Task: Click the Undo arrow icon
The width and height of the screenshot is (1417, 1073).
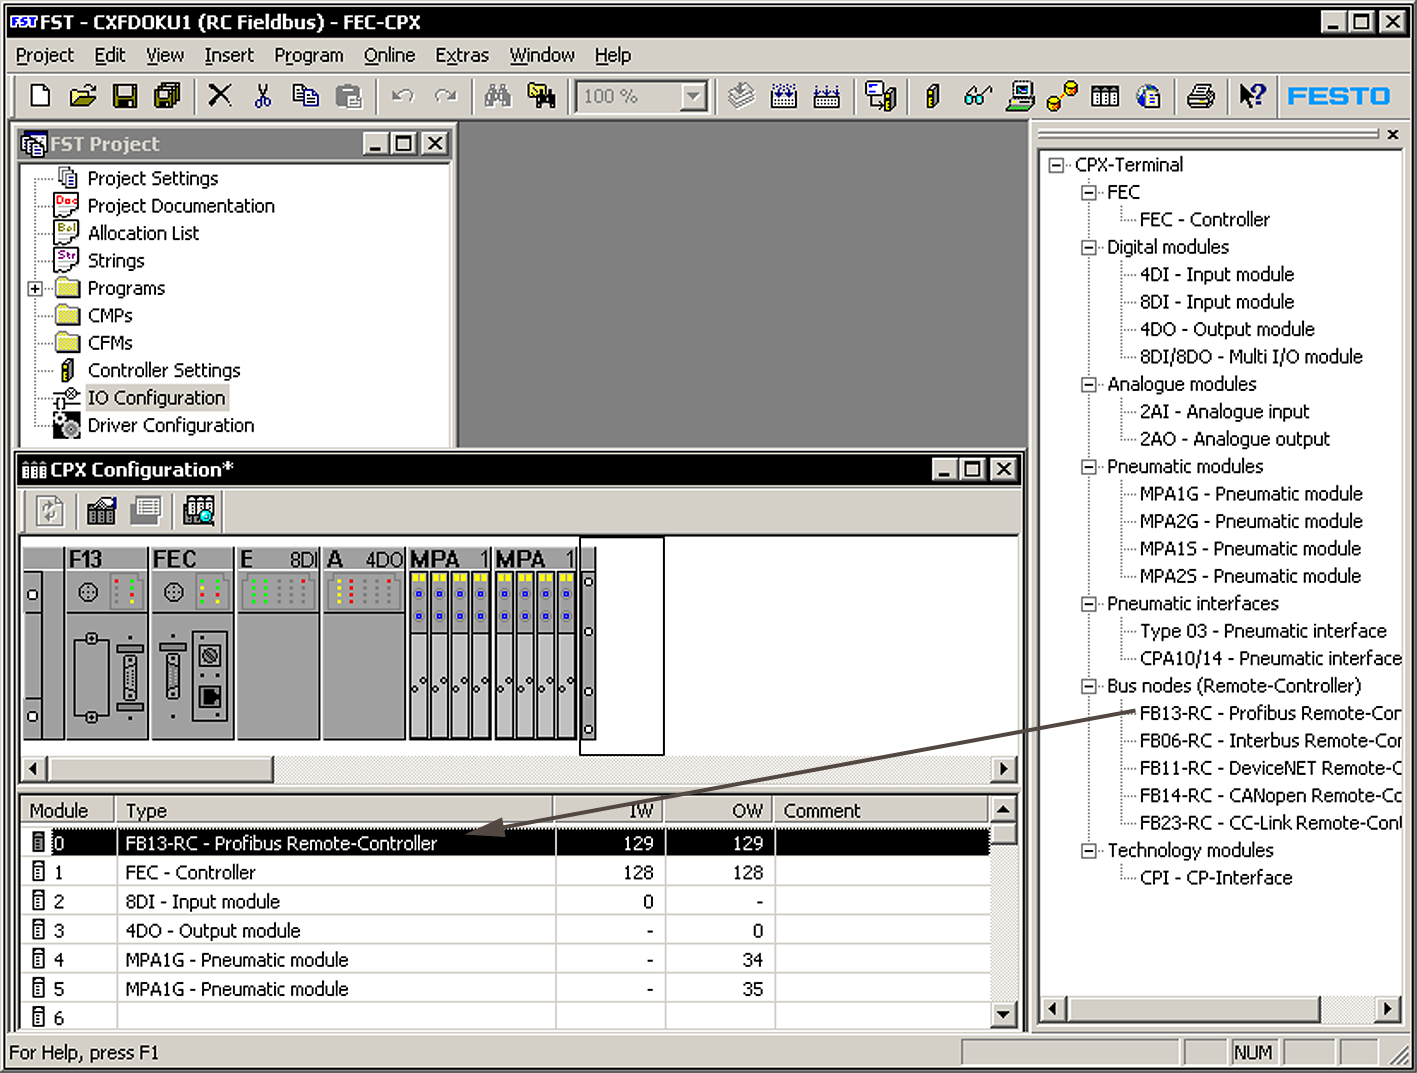Action: 403,96
